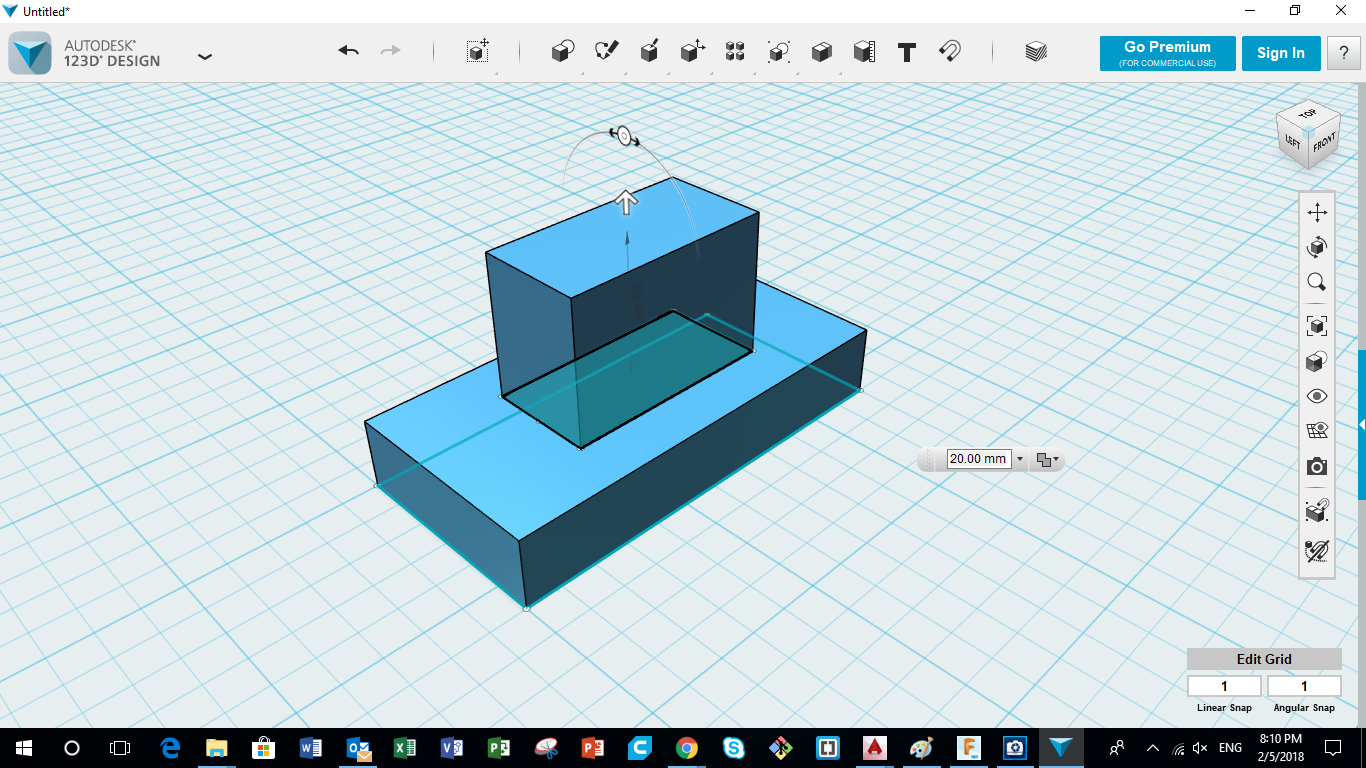
Task: Click the rotation tilt manipulator handle
Action: pos(625,136)
